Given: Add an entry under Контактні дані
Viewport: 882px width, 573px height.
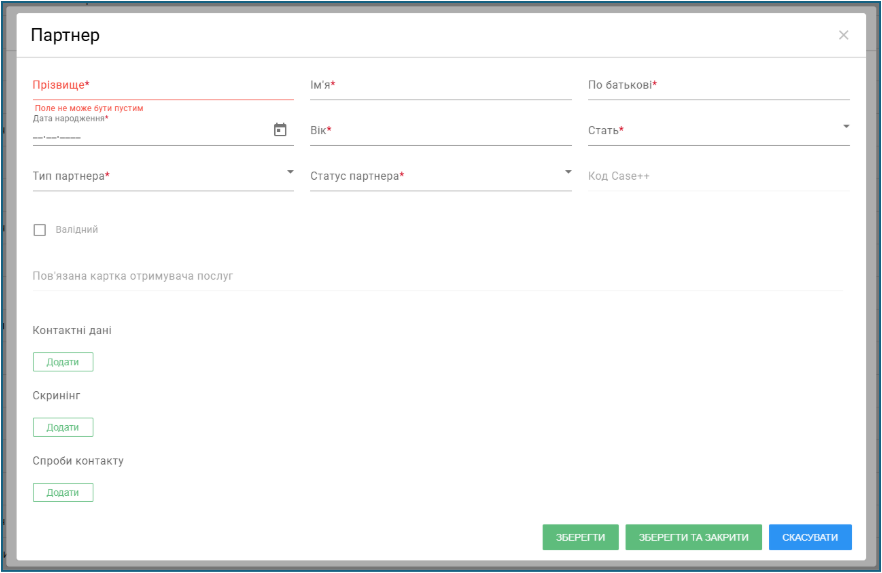Looking at the screenshot, I should [x=63, y=362].
